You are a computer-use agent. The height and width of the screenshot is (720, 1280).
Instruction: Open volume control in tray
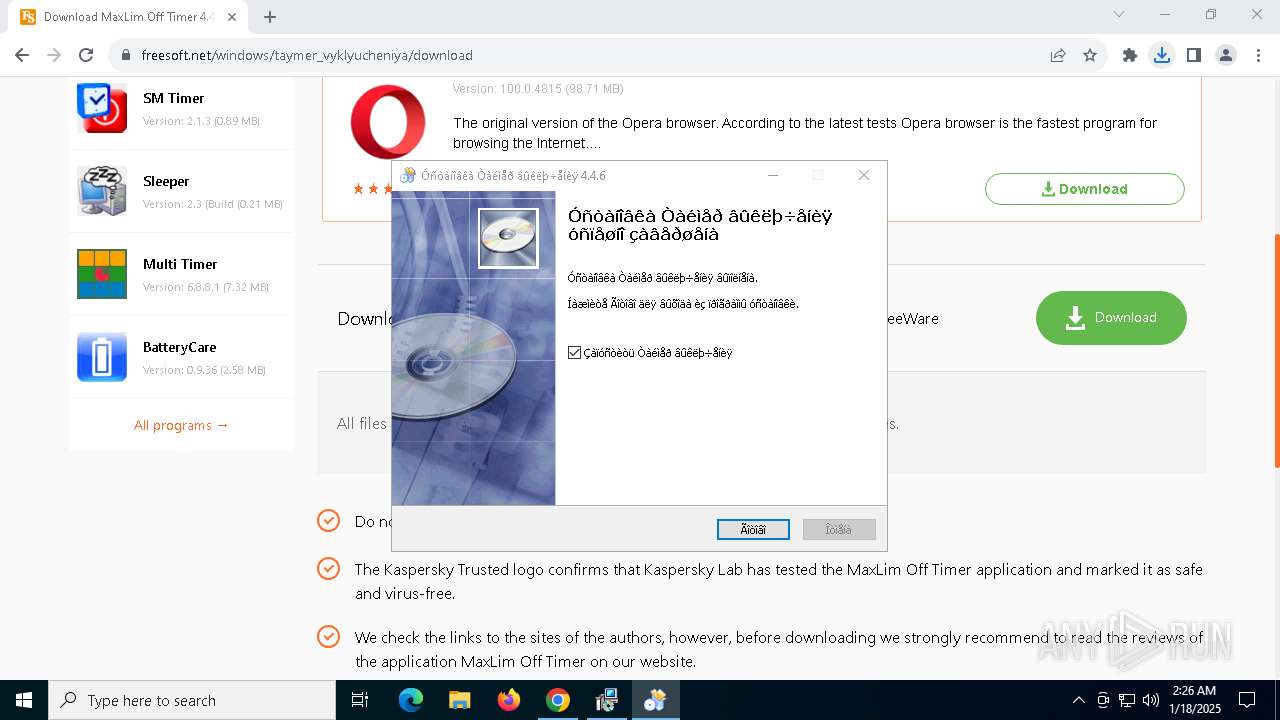click(1150, 700)
